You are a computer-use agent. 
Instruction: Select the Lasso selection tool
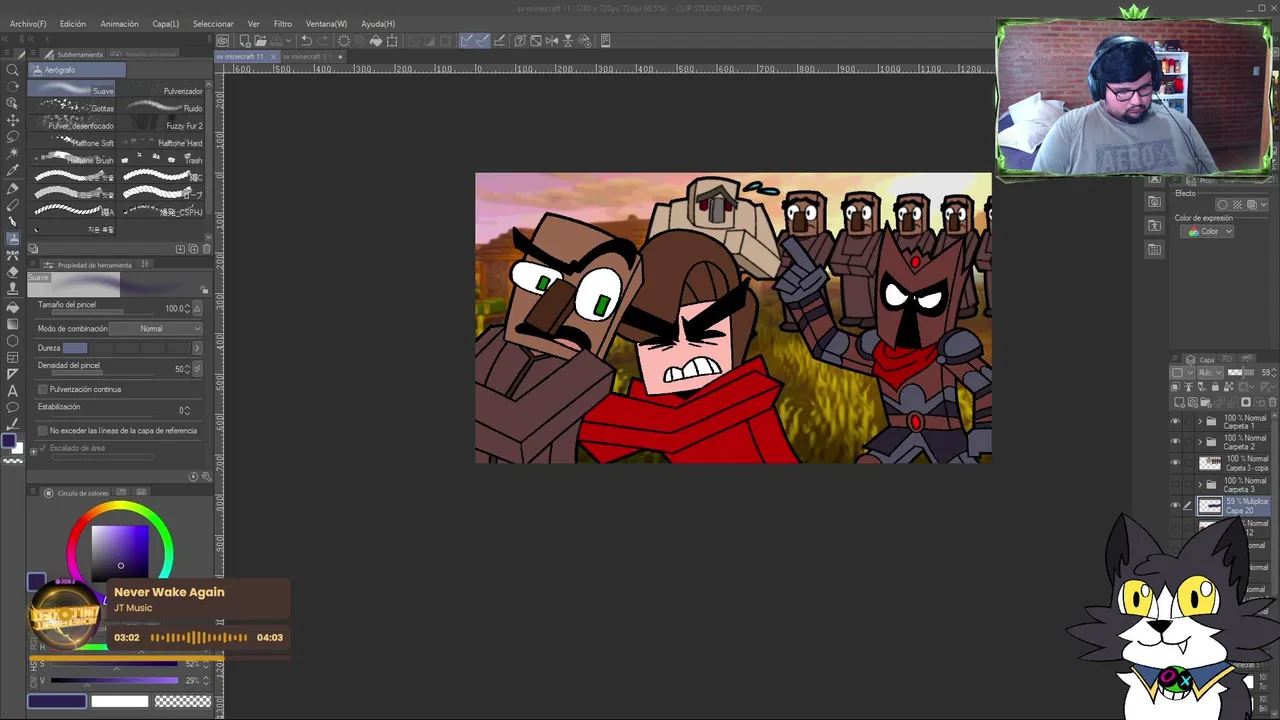(x=13, y=136)
